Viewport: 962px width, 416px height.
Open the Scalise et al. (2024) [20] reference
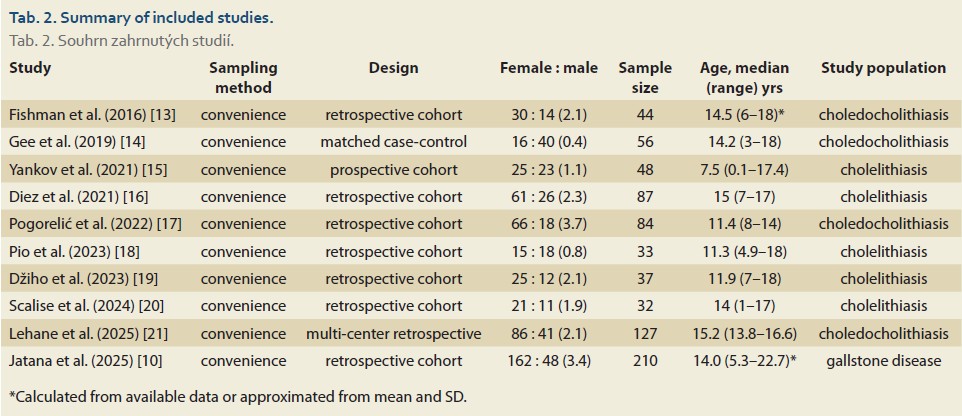tap(89, 305)
